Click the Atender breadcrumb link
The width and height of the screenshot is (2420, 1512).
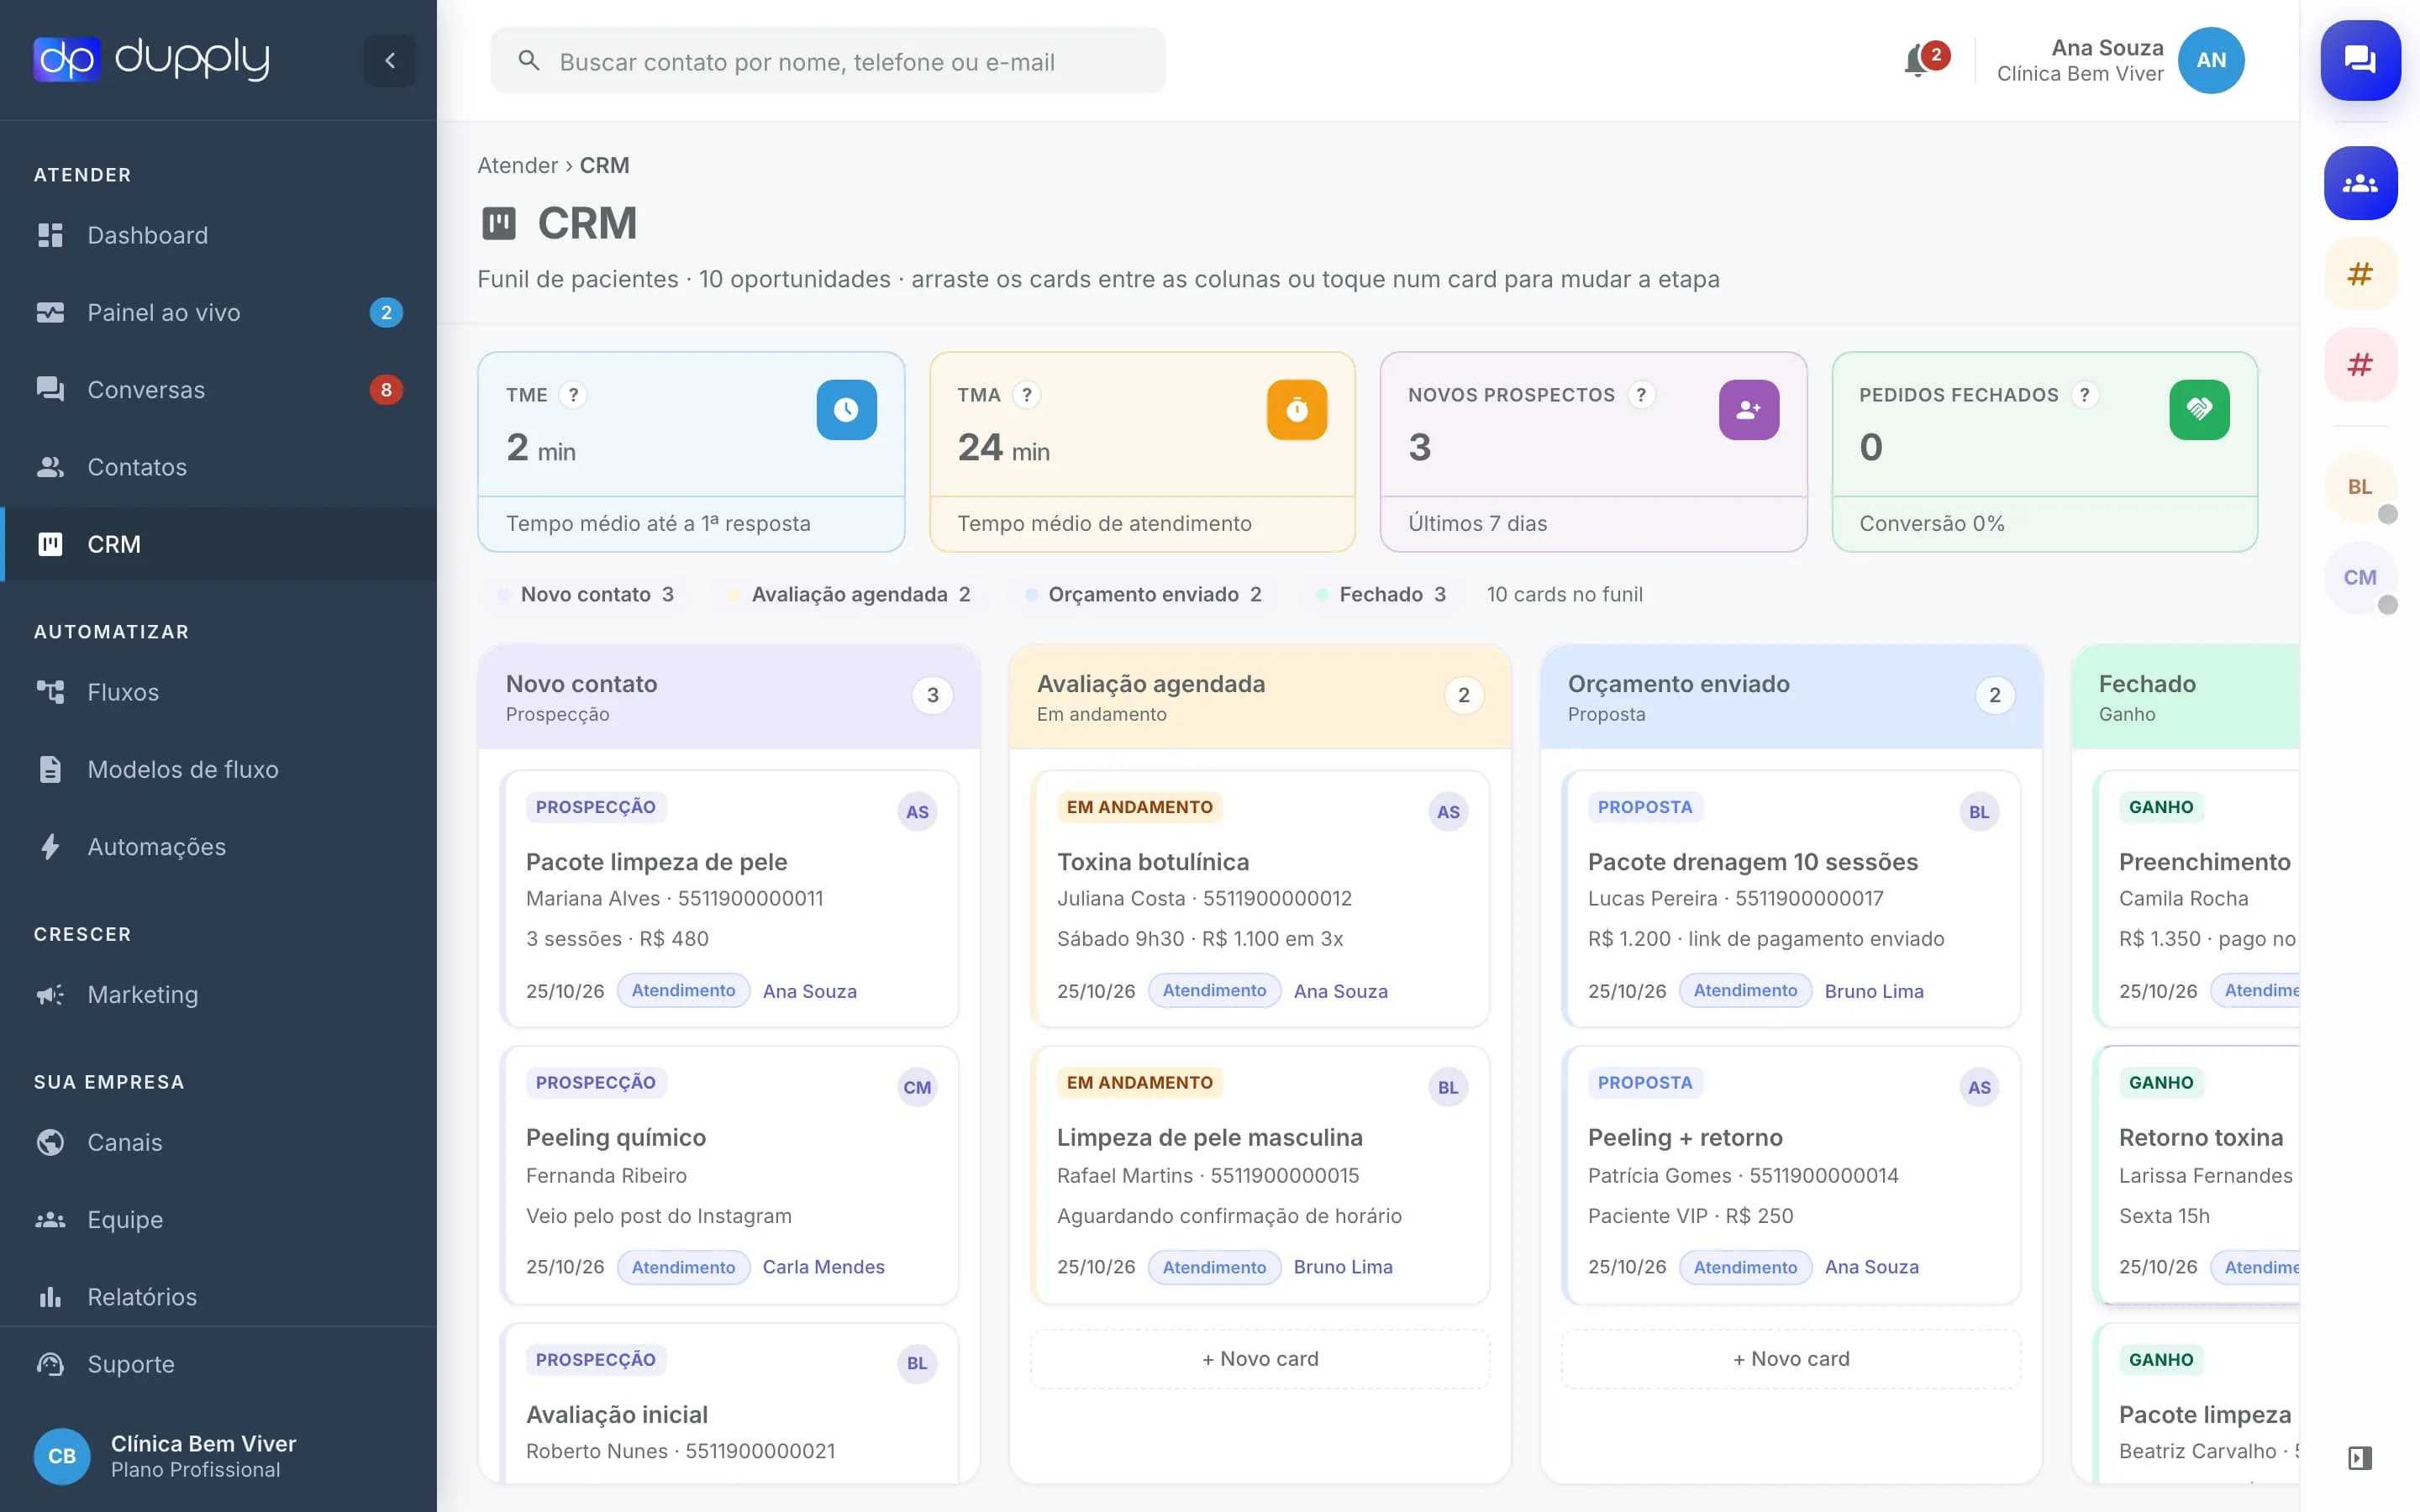517,165
